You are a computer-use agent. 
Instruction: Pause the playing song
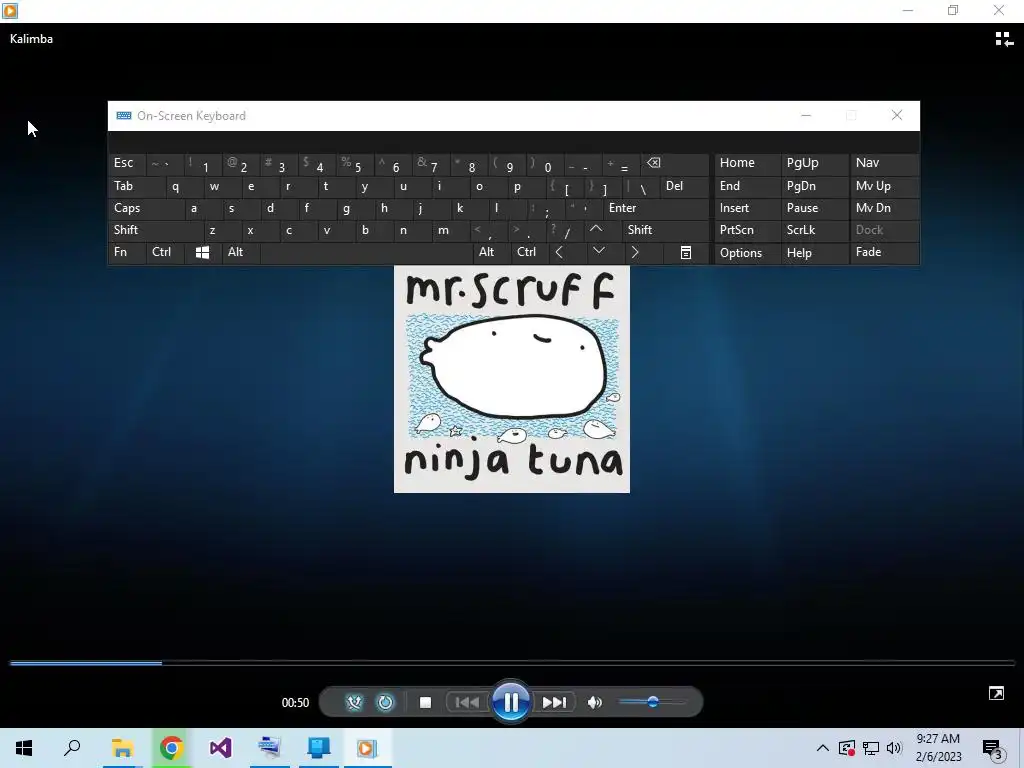[x=511, y=702]
